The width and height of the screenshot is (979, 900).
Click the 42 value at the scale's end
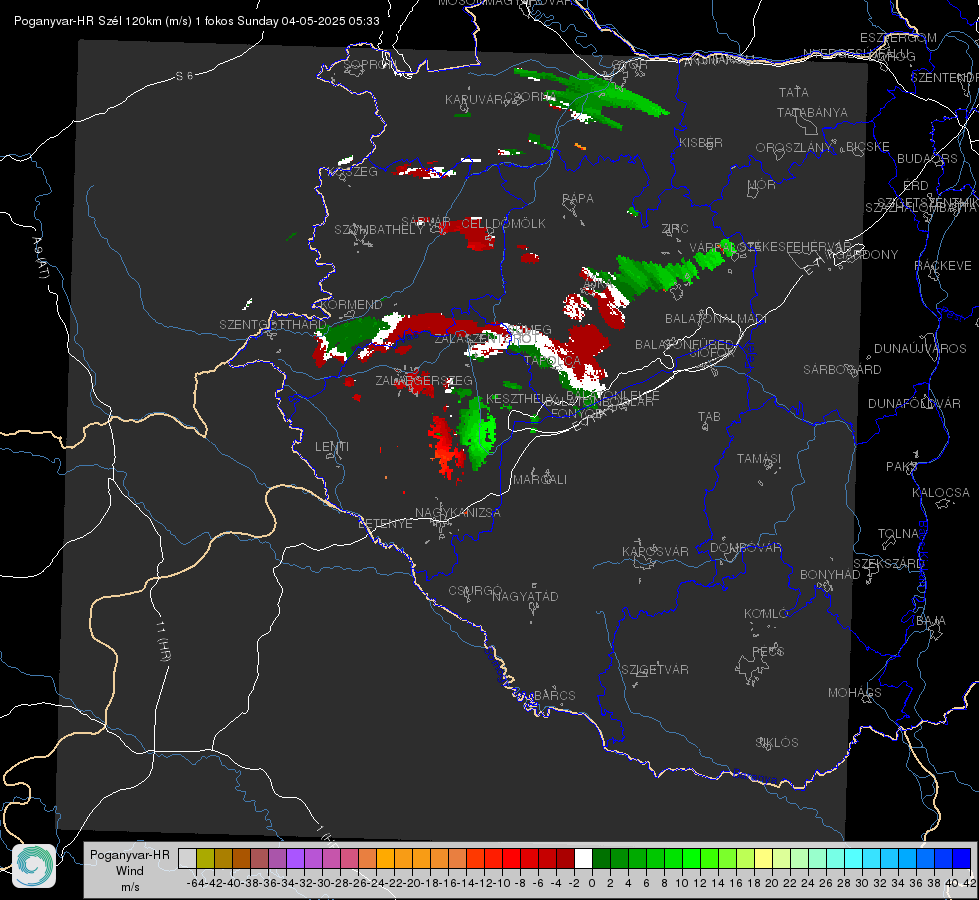coord(969,883)
